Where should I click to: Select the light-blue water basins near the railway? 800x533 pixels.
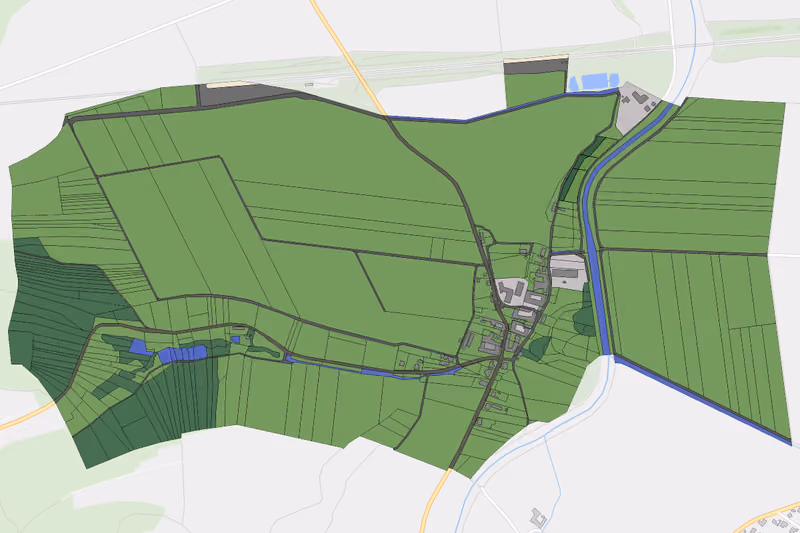pos(593,82)
